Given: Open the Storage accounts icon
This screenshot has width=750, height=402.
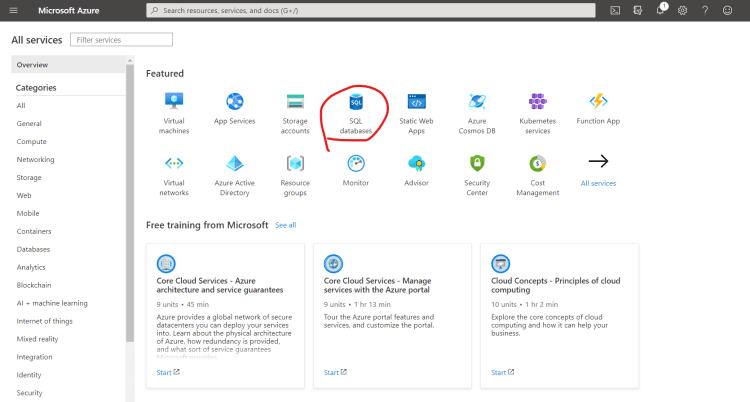Looking at the screenshot, I should click(295, 101).
